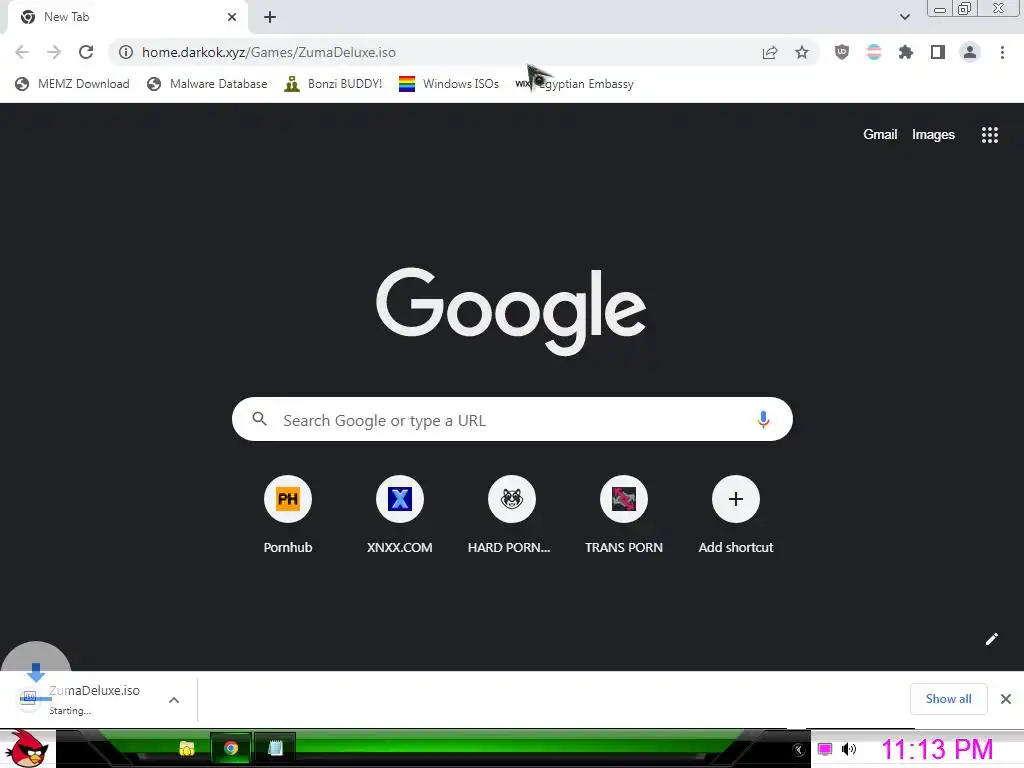Share this page from the address bar
The width and height of the screenshot is (1024, 768).
pos(770,52)
